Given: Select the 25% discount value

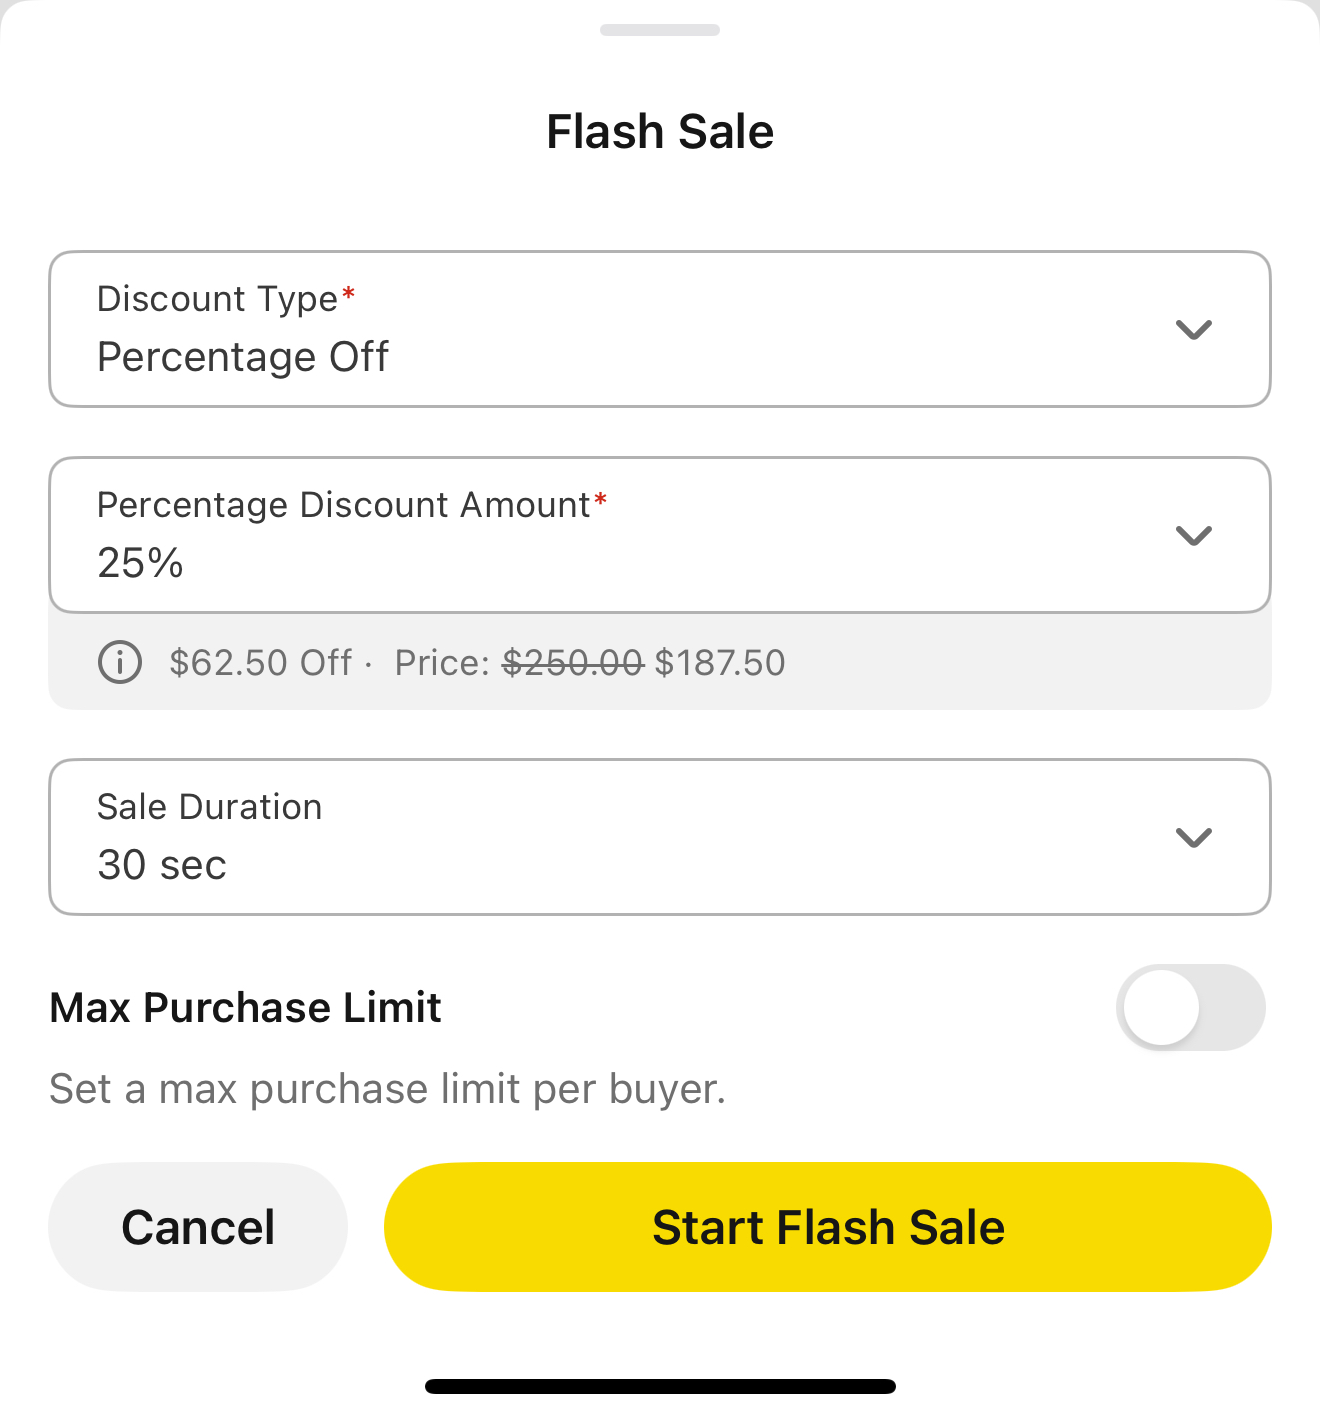Looking at the screenshot, I should point(140,563).
